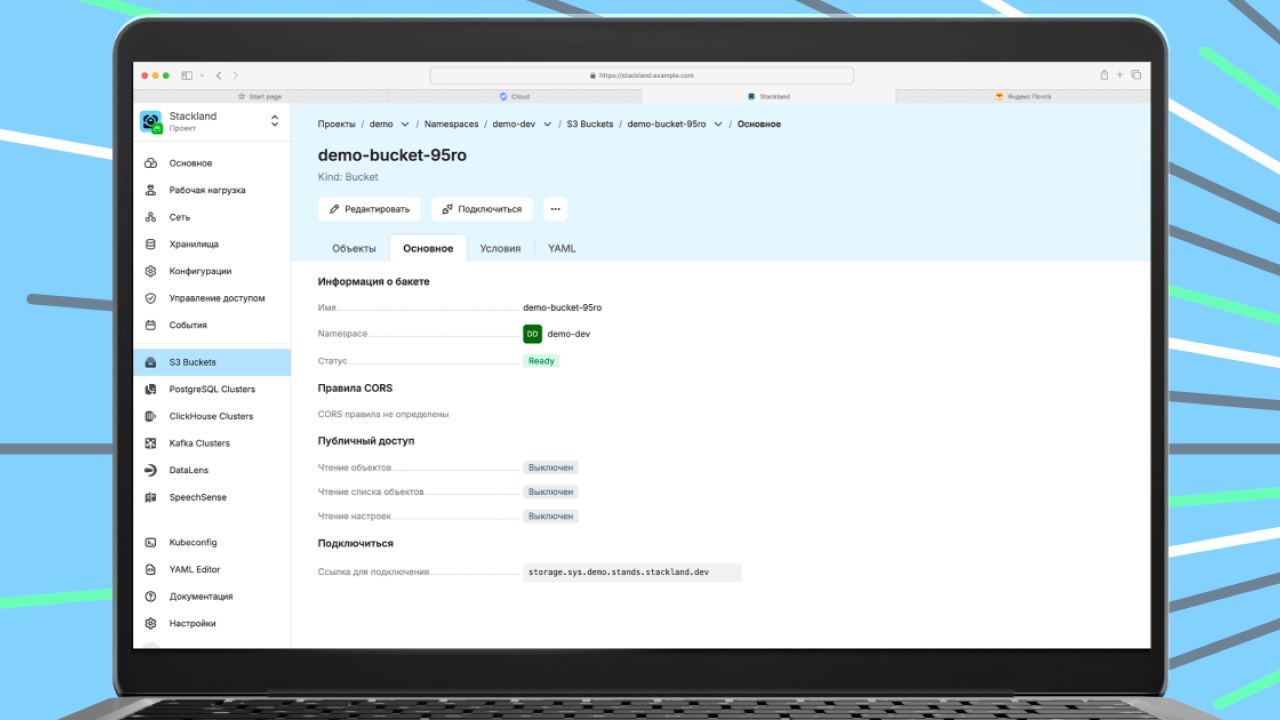Click the browser sidebar toggle icon
The width and height of the screenshot is (1280, 720).
(187, 75)
